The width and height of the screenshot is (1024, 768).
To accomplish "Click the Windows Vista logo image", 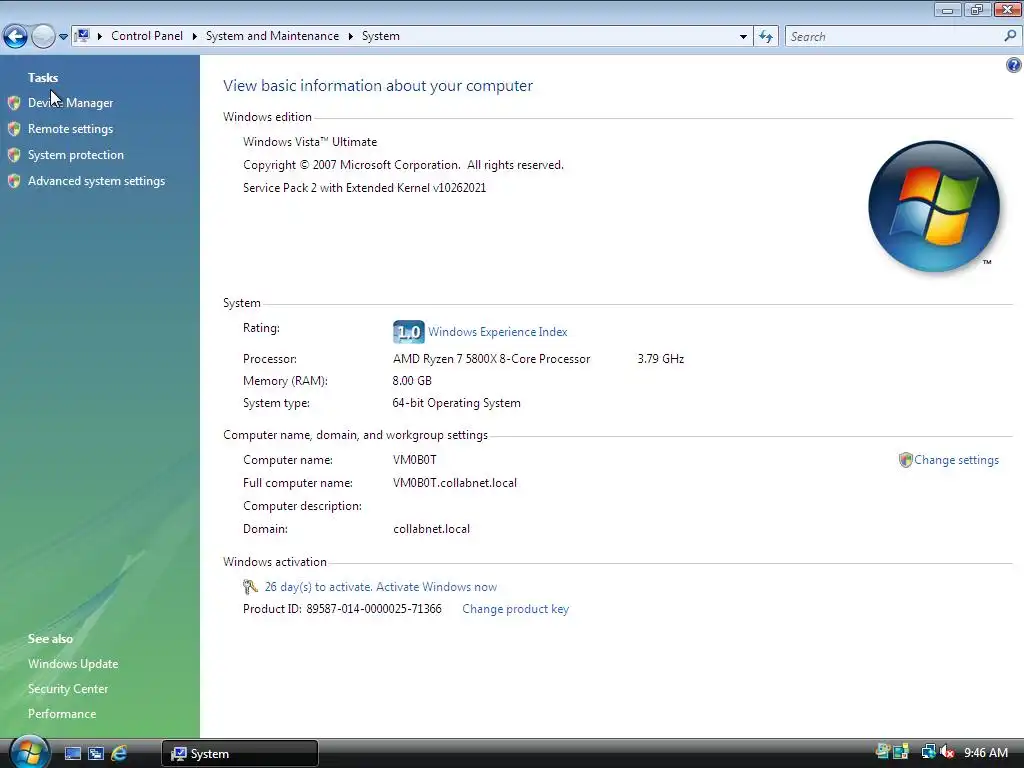I will pyautogui.click(x=934, y=206).
